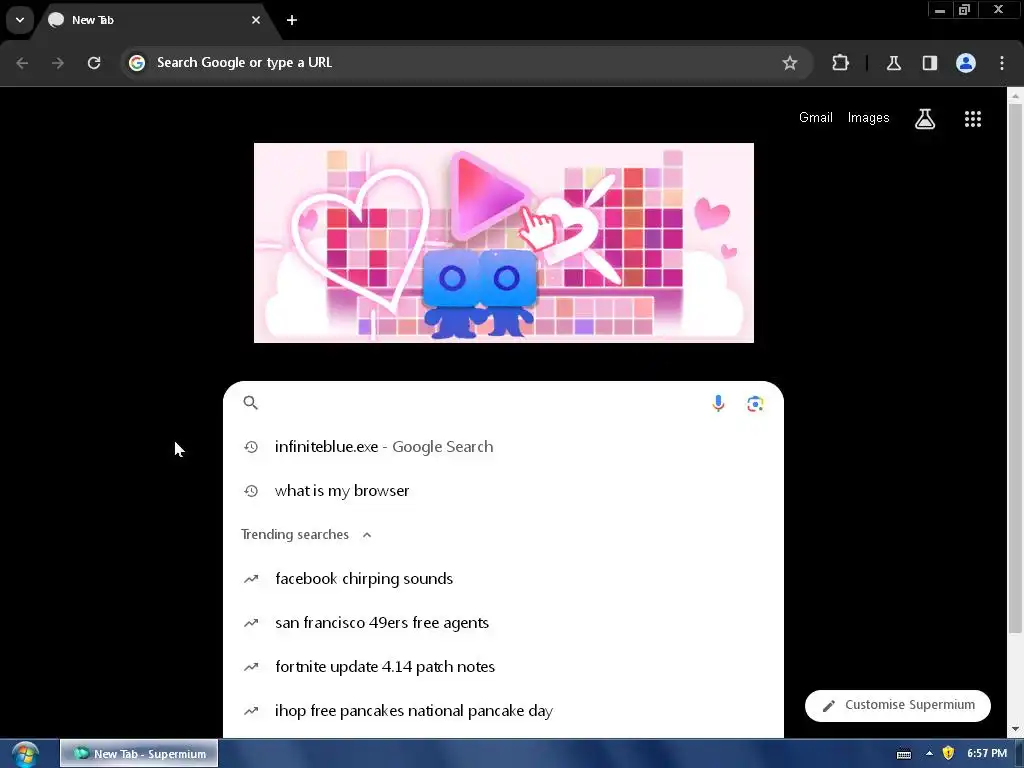Select 'facebook chirping sounds' trending search
1024x768 pixels.
pos(503,579)
